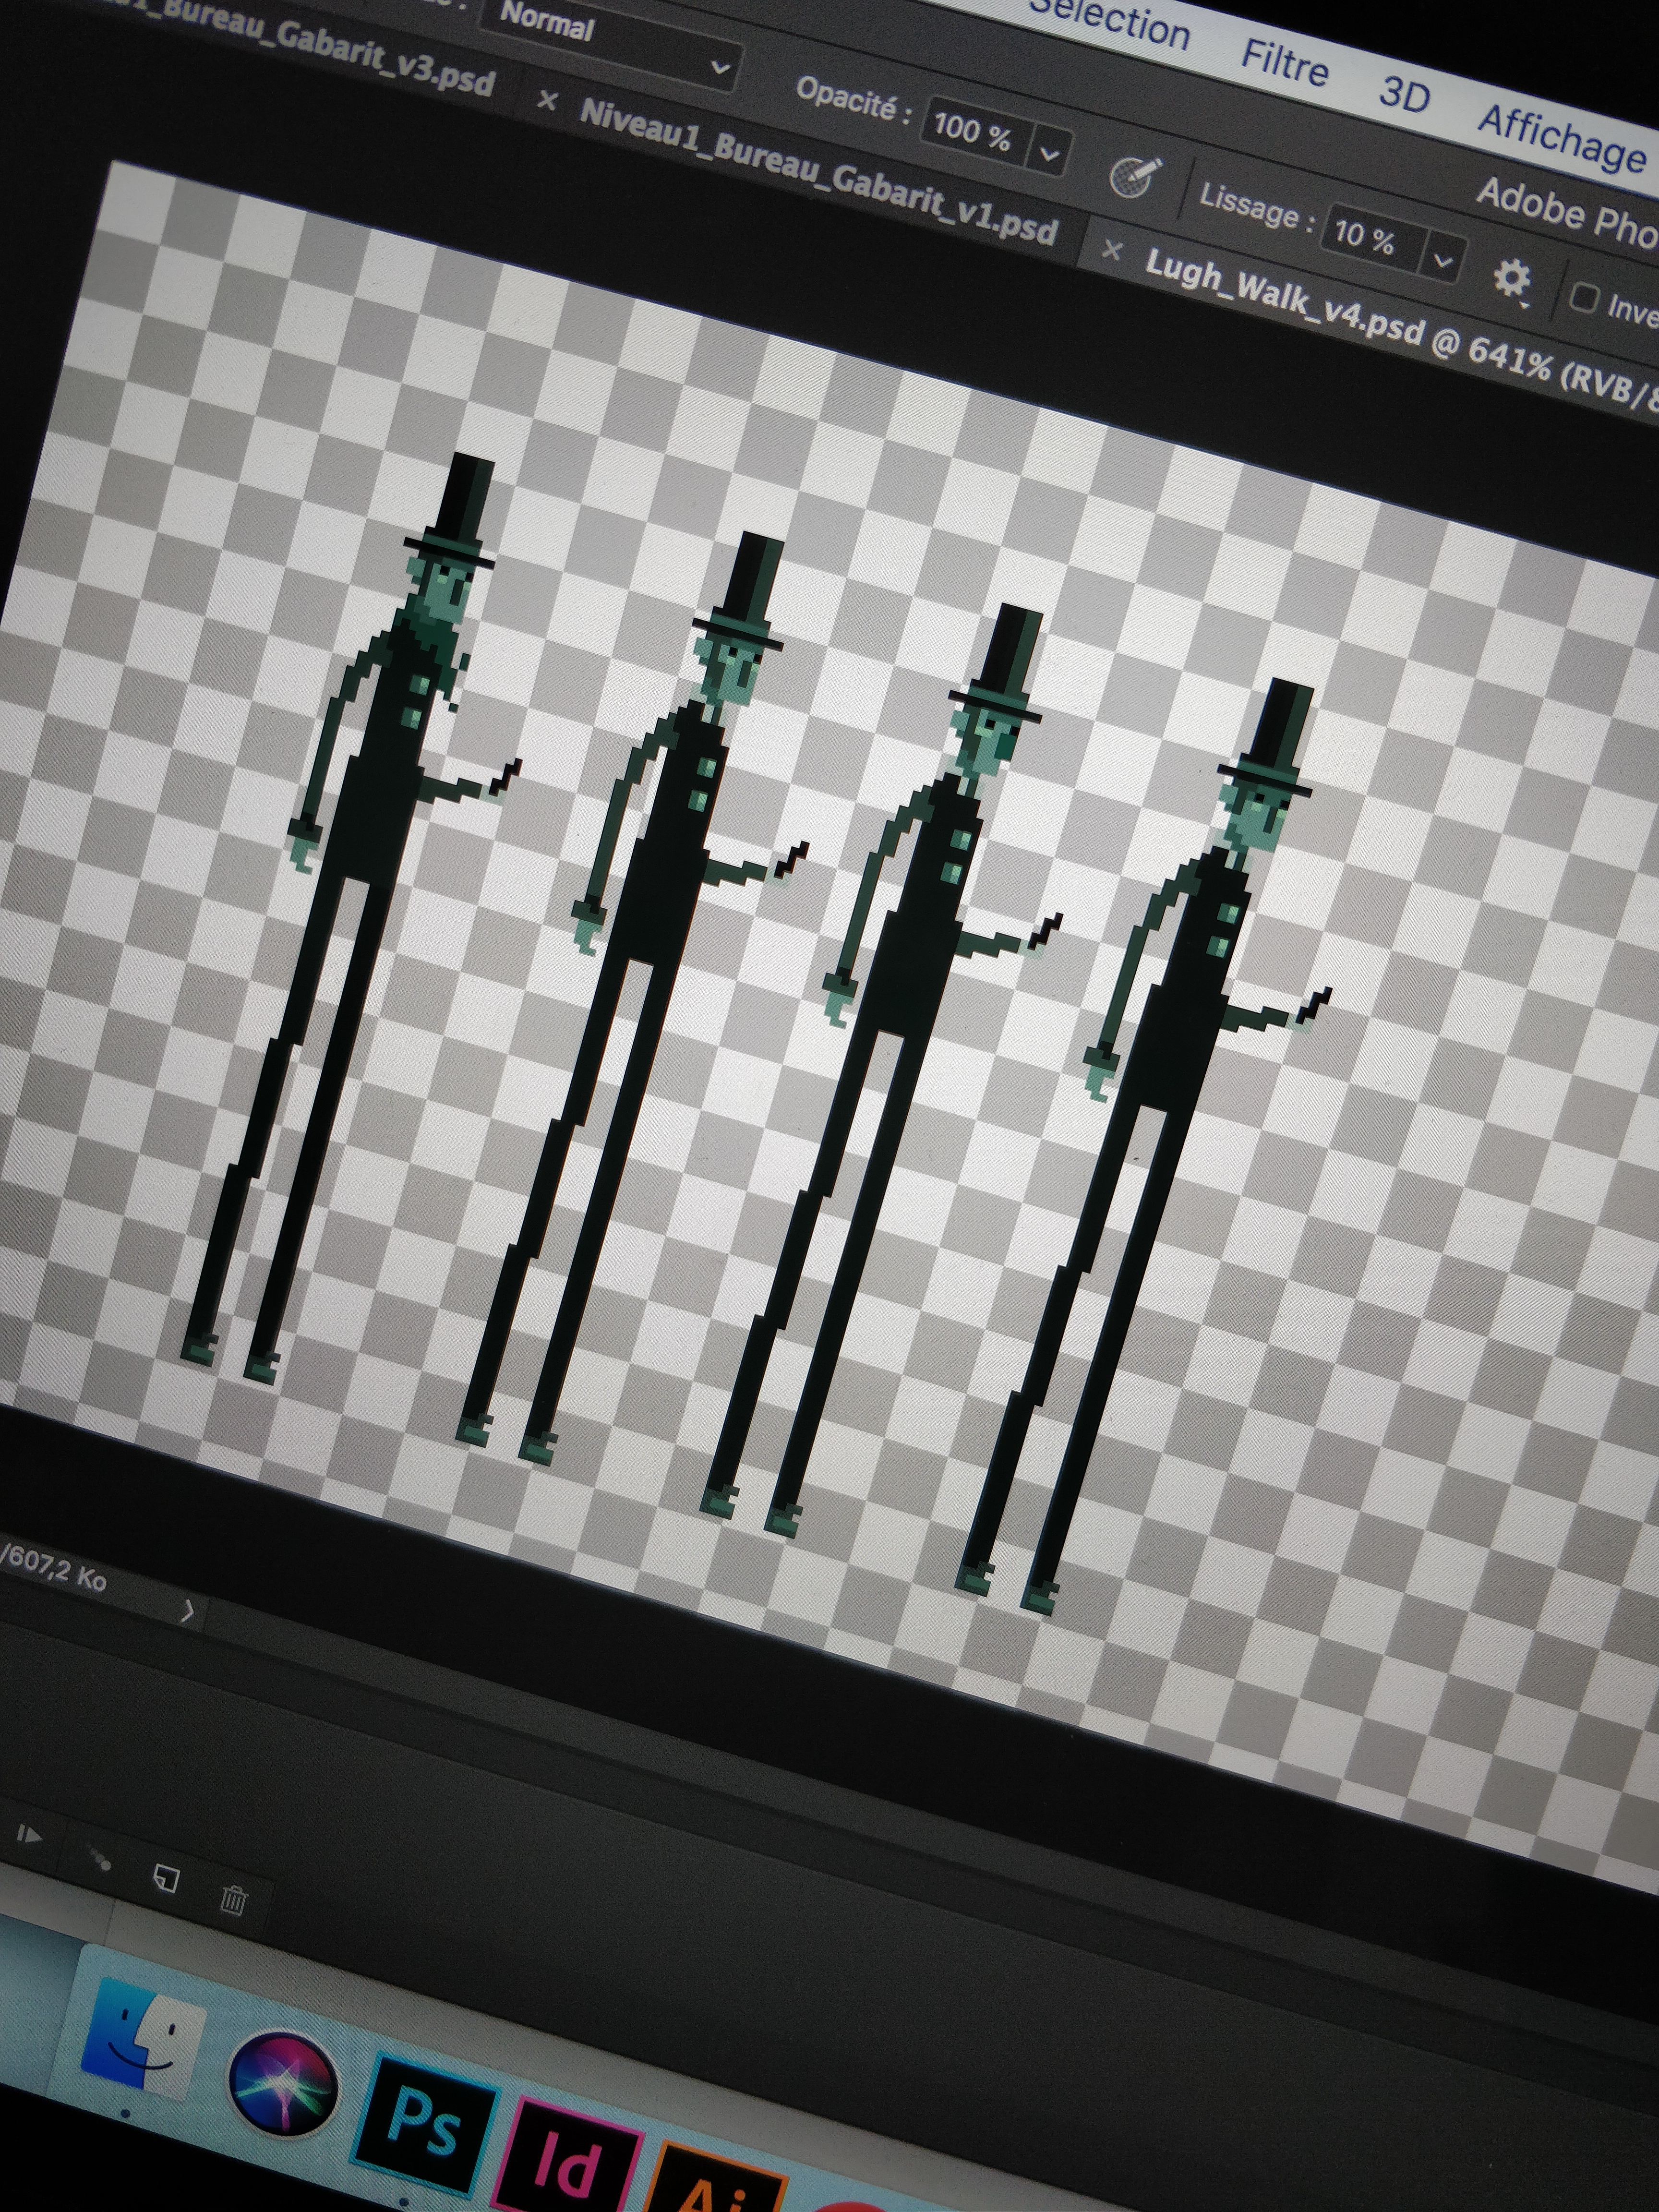Close the Lugh_Walk_v4.psd tab
Viewport: 1659px width, 2212px height.
[x=1111, y=250]
